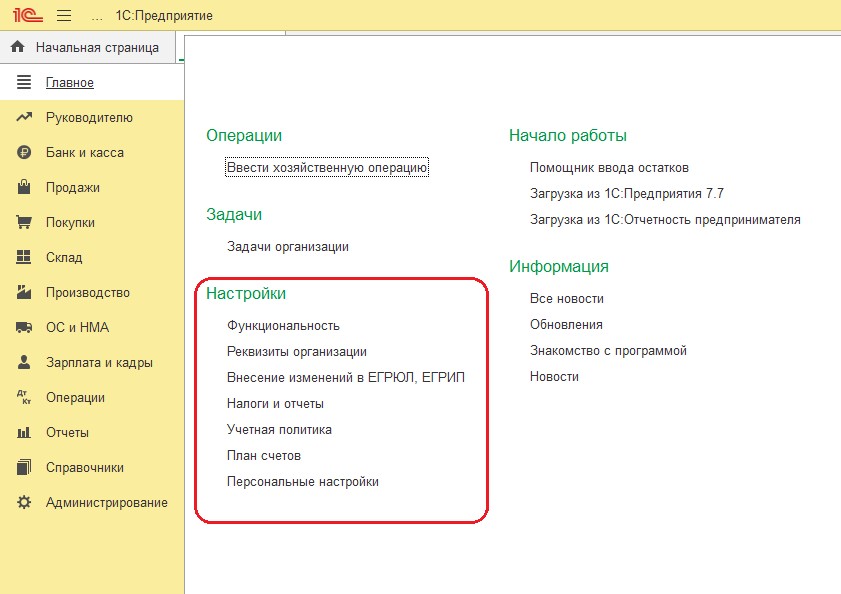Open the Функциональность settings link
Screen dimensions: 841x594
coord(283,326)
